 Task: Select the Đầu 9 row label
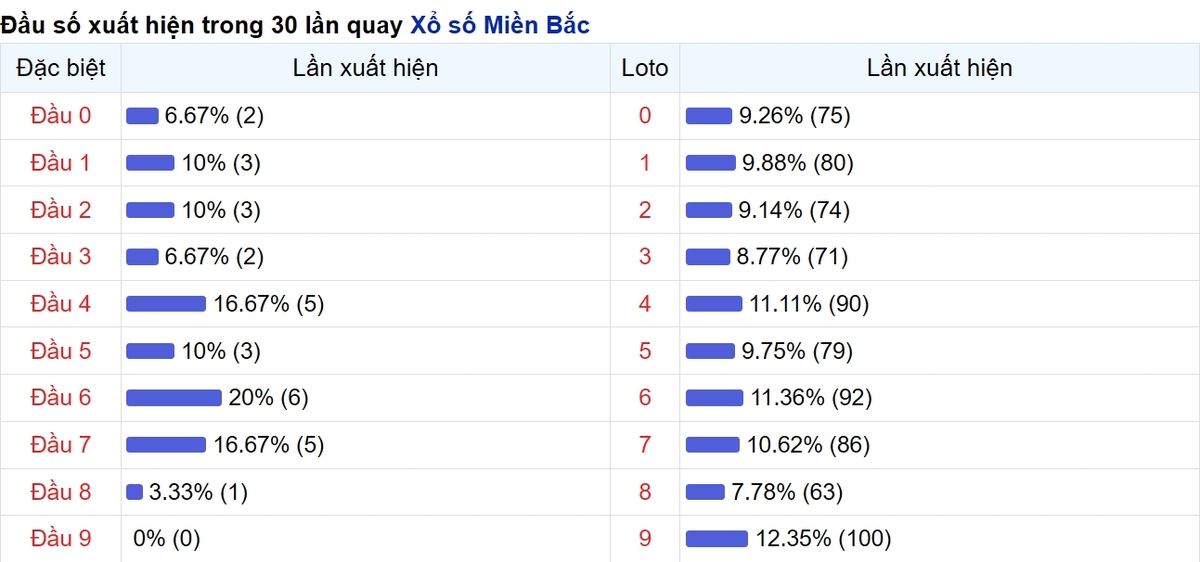(61, 538)
